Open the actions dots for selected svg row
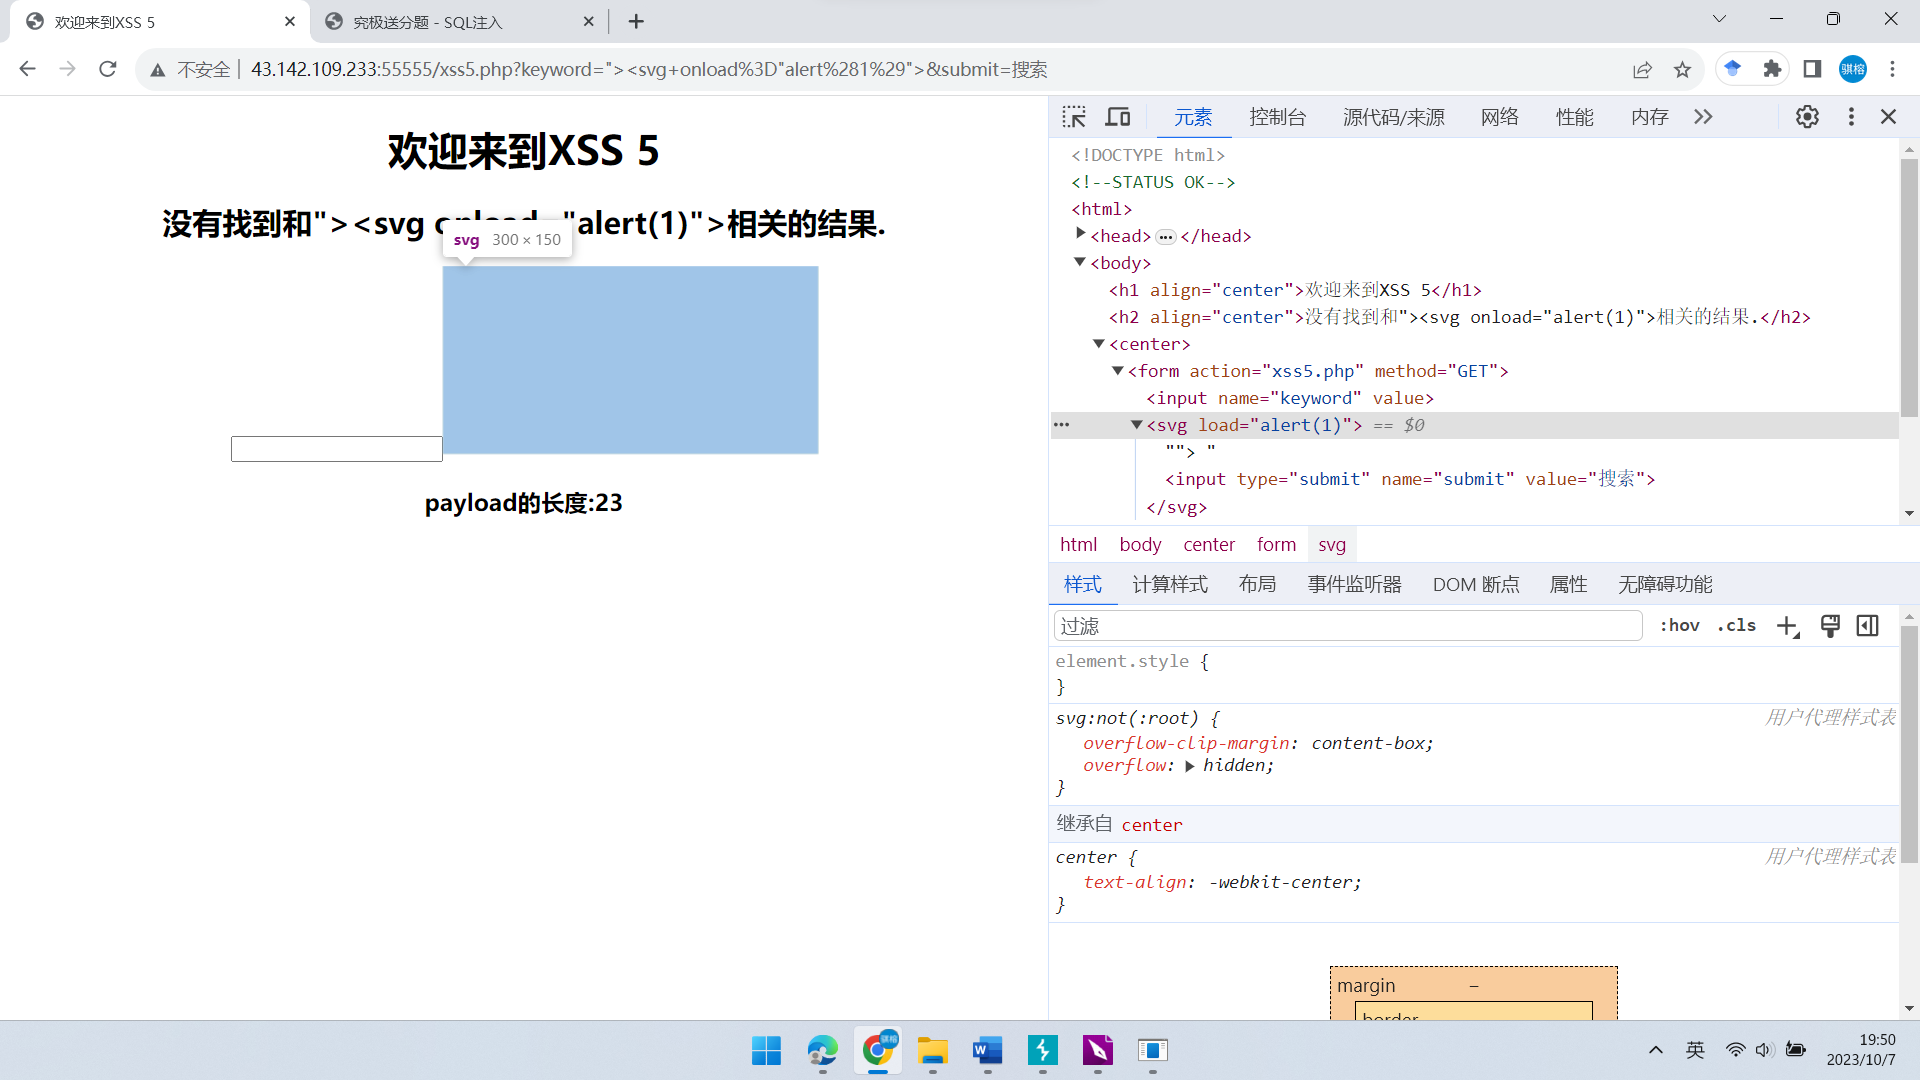1920x1080 pixels. click(1062, 425)
